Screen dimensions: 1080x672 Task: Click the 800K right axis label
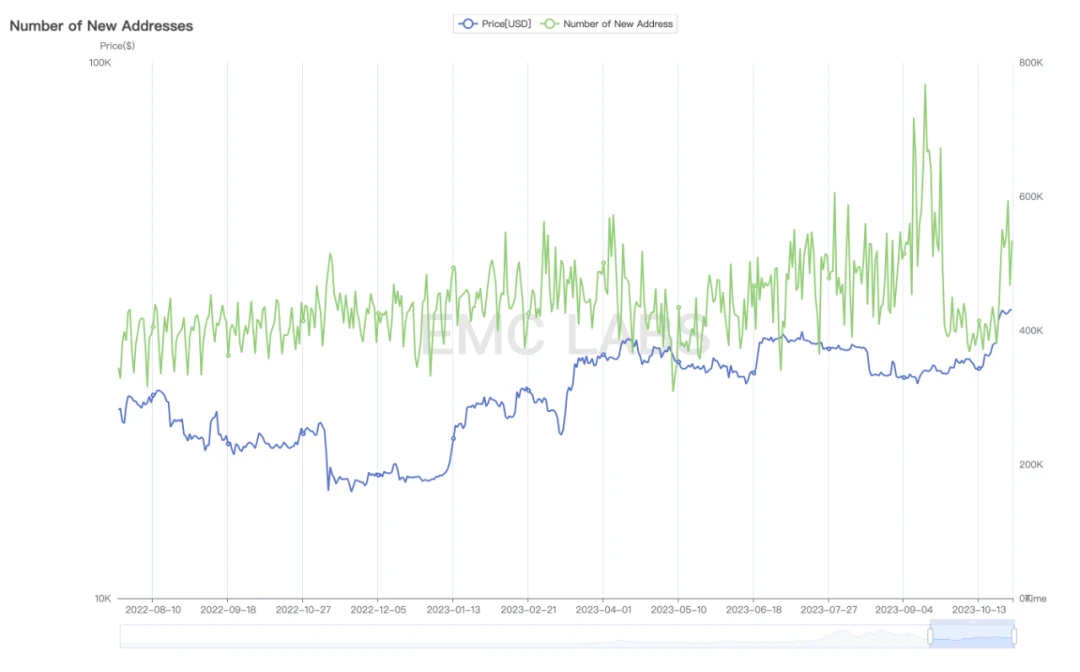[x=1031, y=63]
